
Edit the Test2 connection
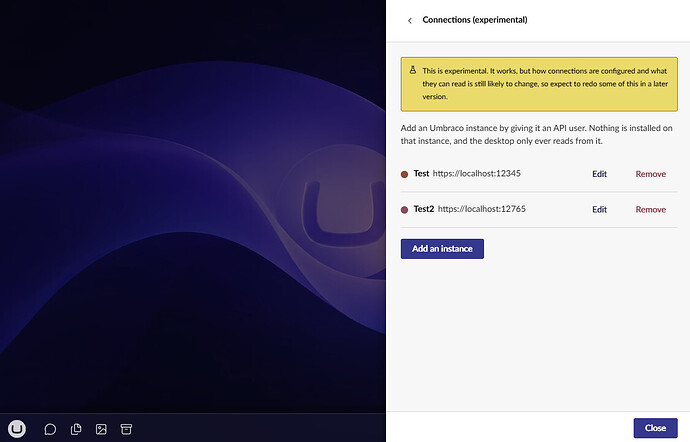599,210
